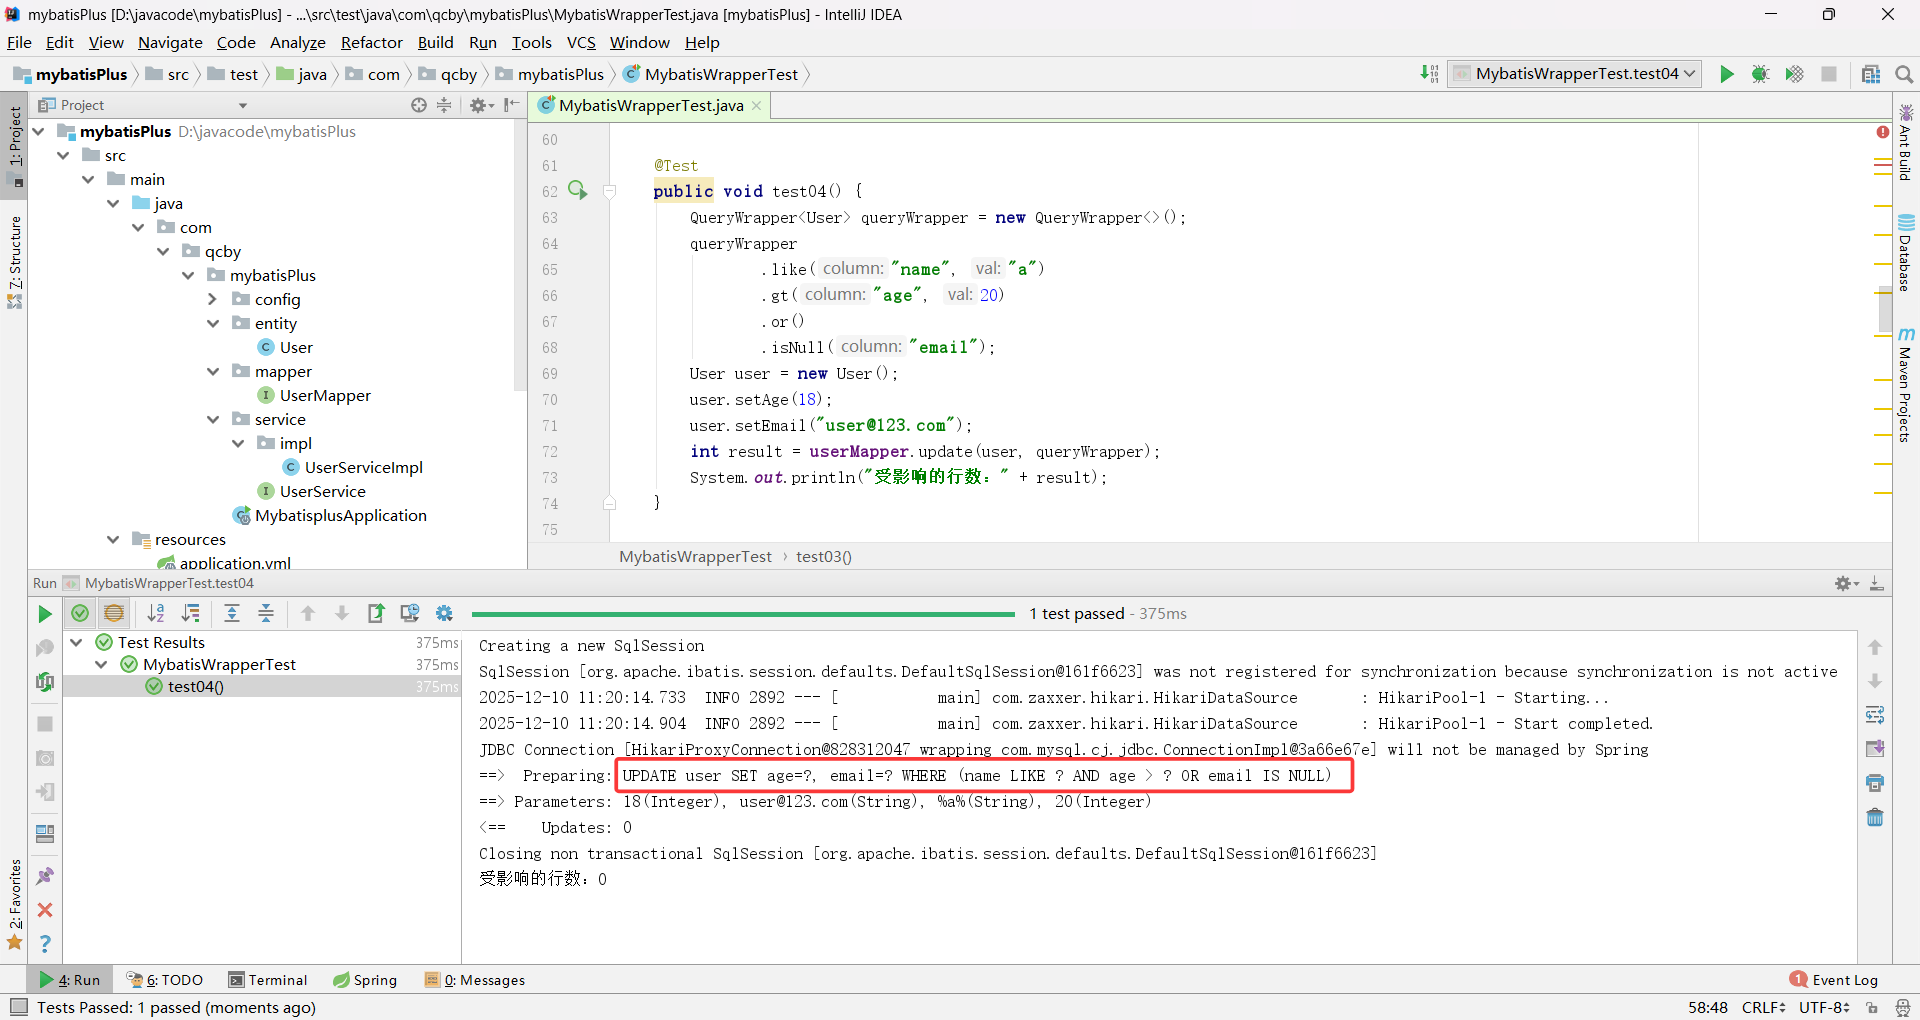Run MybatisWrapperTest.test04 with green play icon
1920x1020 pixels.
tap(1727, 74)
